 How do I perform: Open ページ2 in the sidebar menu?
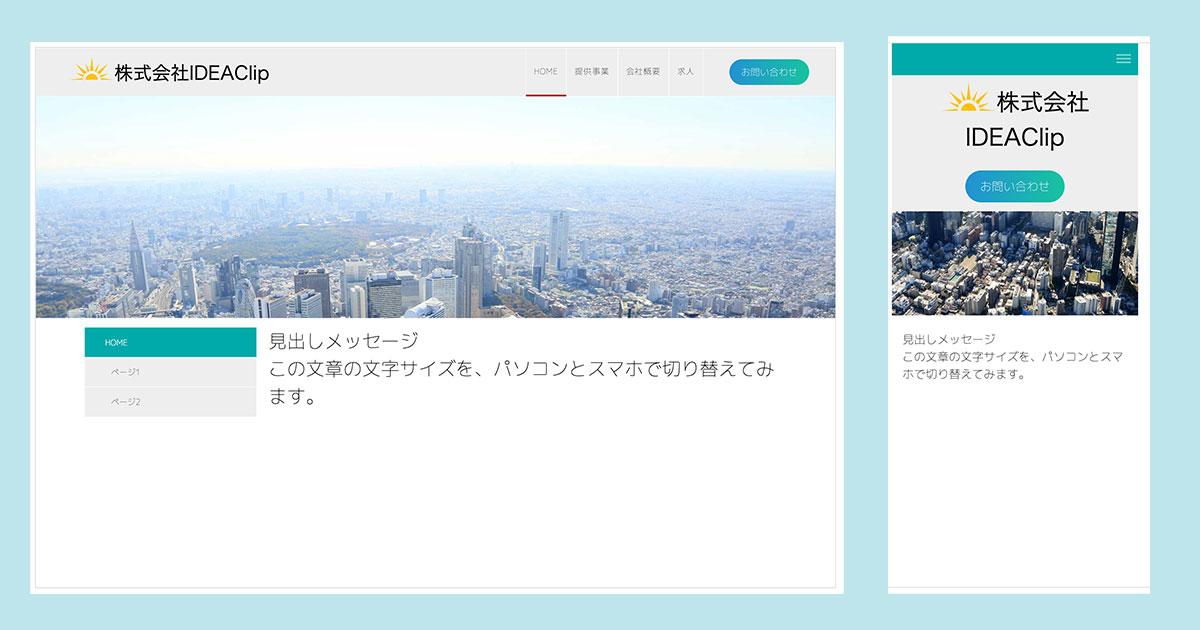170,402
